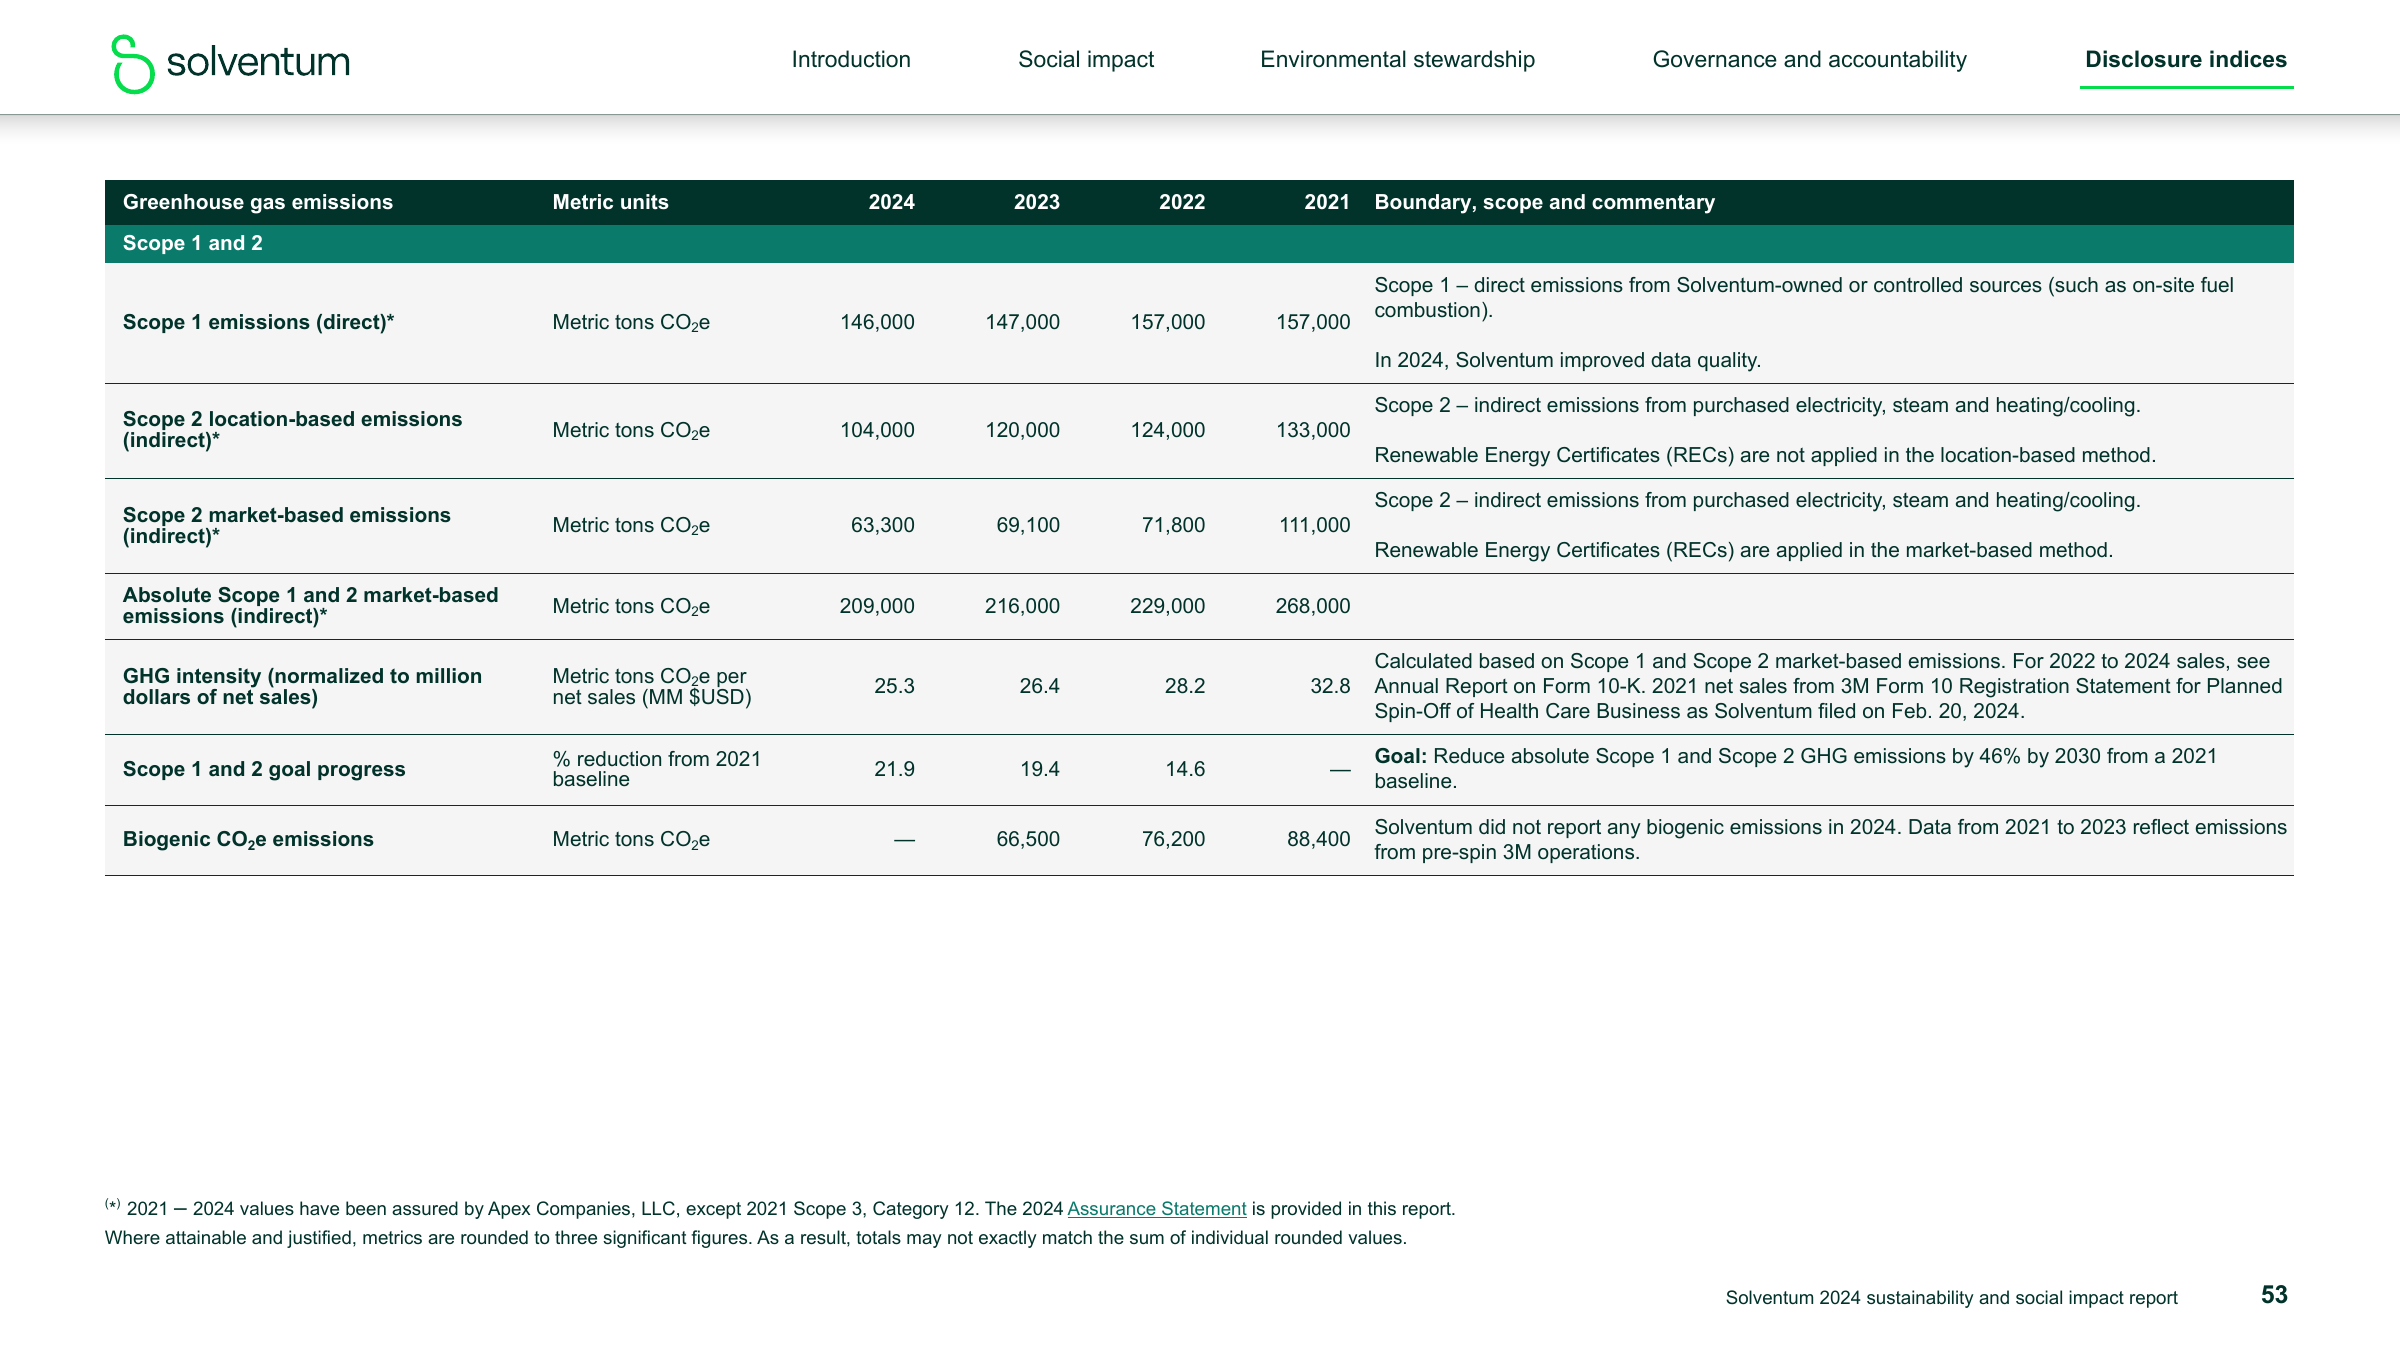Image resolution: width=2400 pixels, height=1350 pixels.
Task: Select the 'Scope 1 and 2' section row
Action: coord(1199,243)
